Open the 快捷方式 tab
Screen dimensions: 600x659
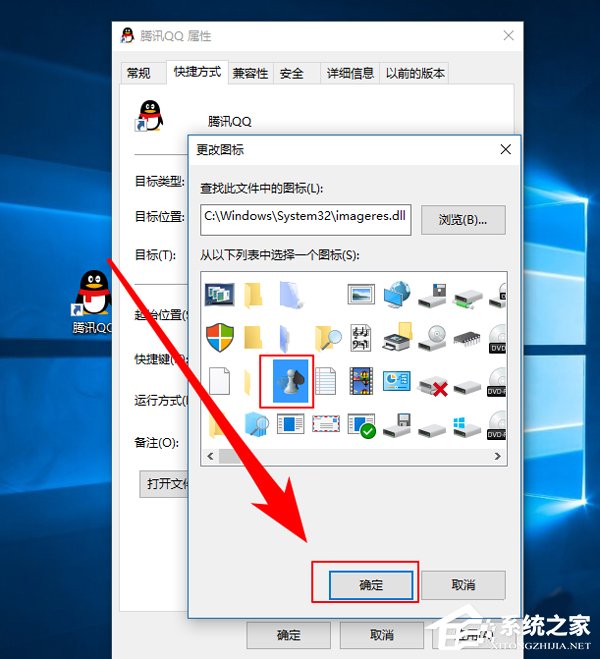pos(197,72)
